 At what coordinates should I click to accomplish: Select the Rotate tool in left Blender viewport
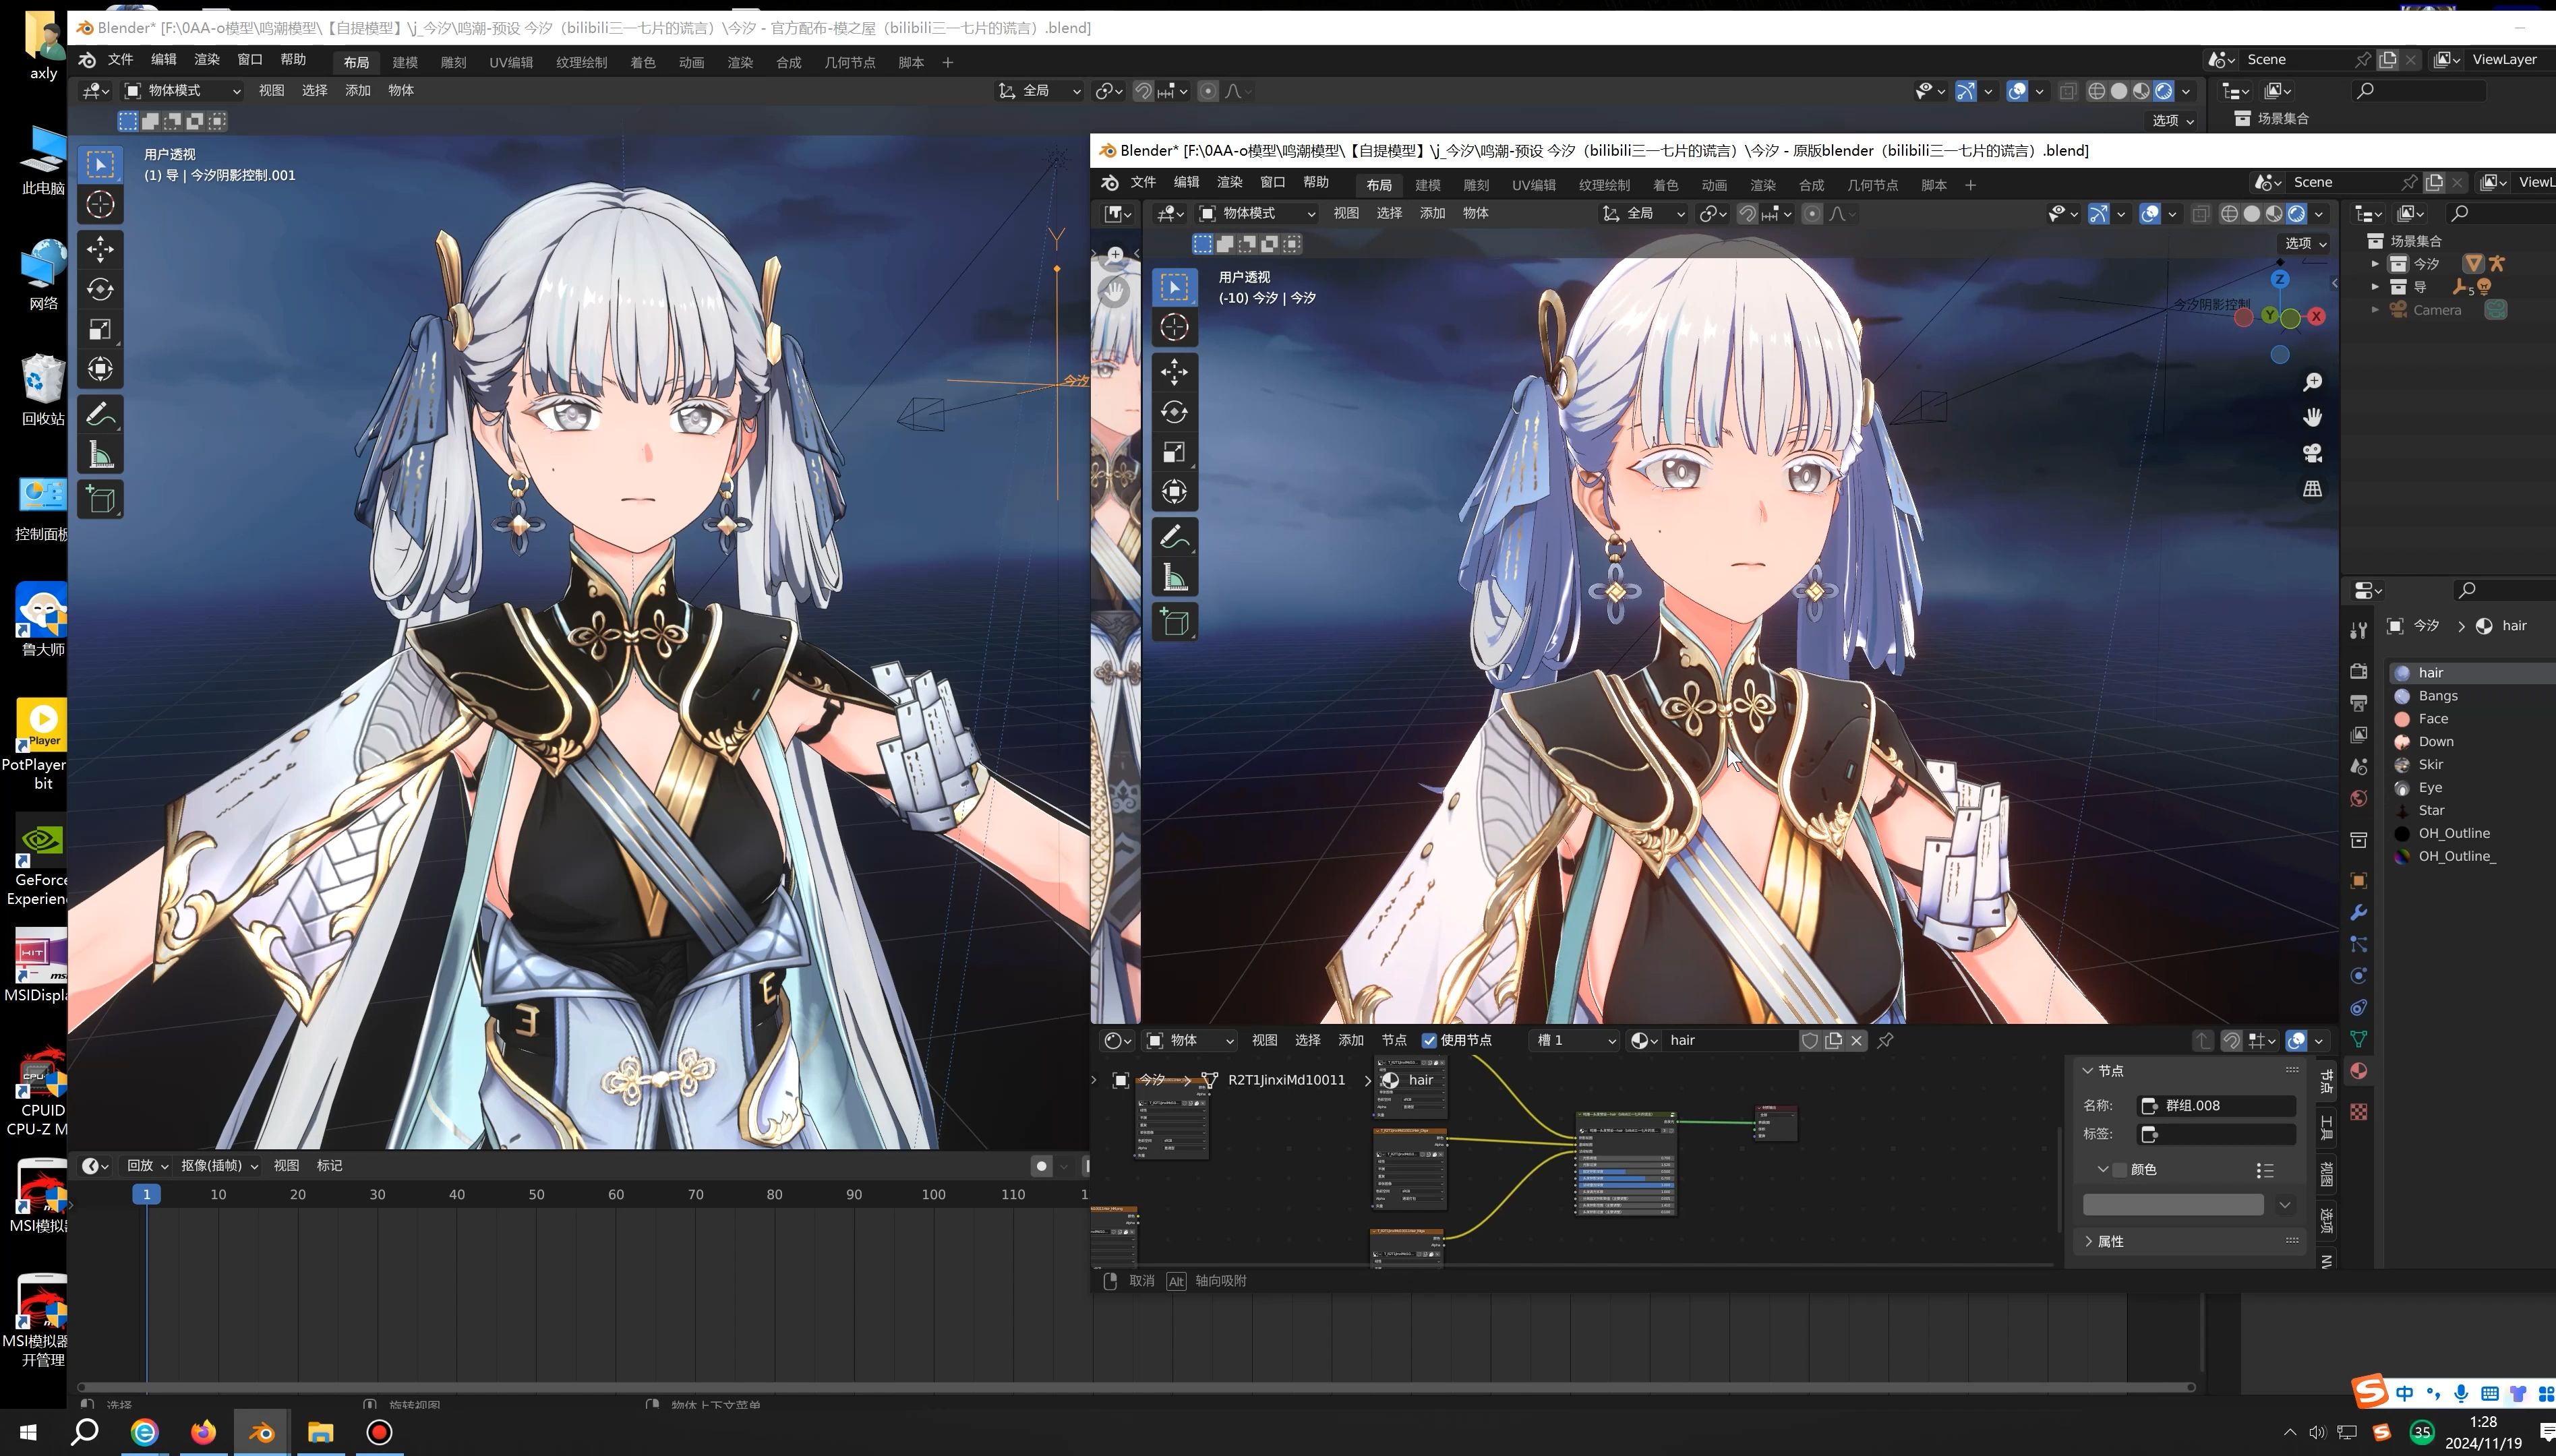pyautogui.click(x=100, y=289)
